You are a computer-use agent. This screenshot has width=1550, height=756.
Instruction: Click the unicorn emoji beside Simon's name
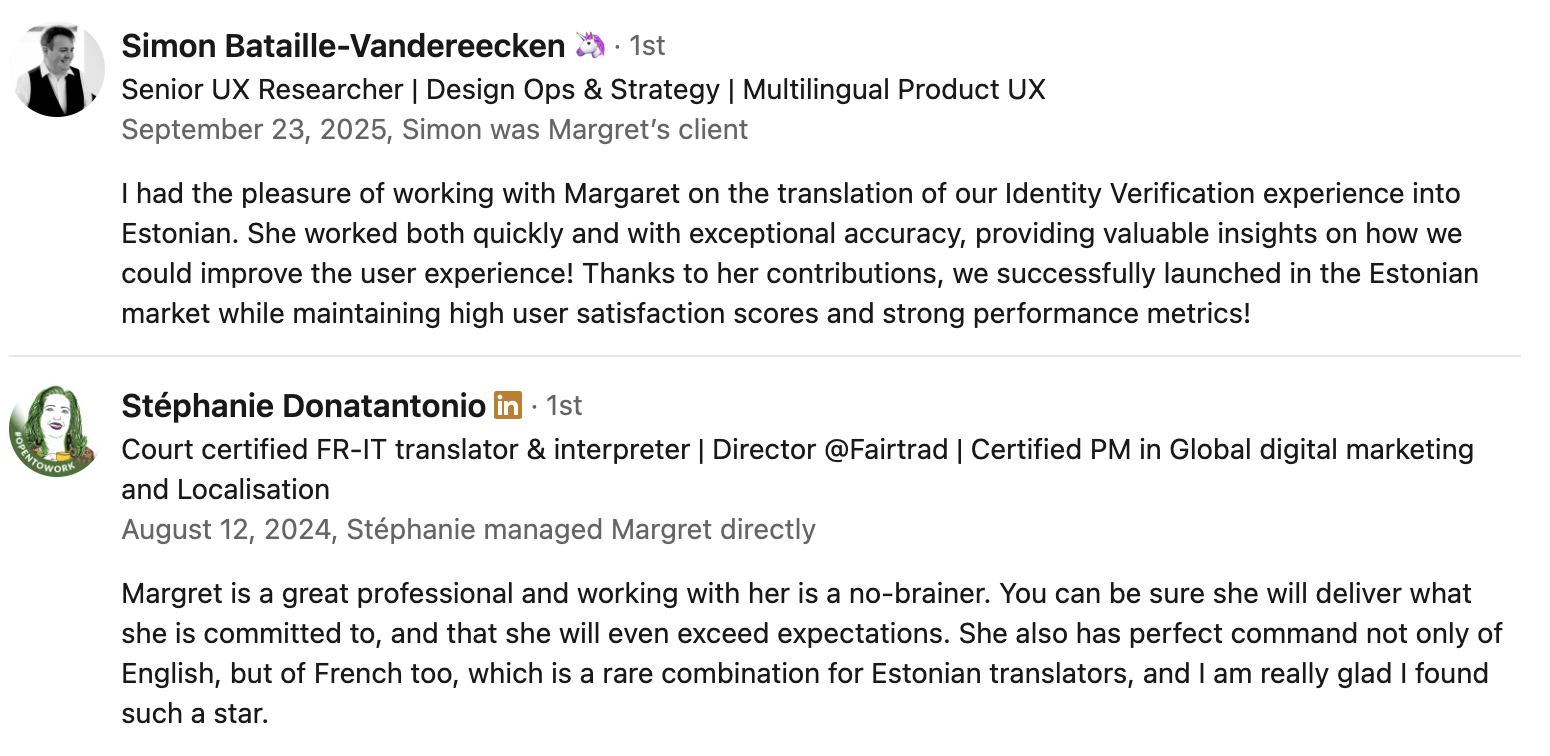click(590, 45)
